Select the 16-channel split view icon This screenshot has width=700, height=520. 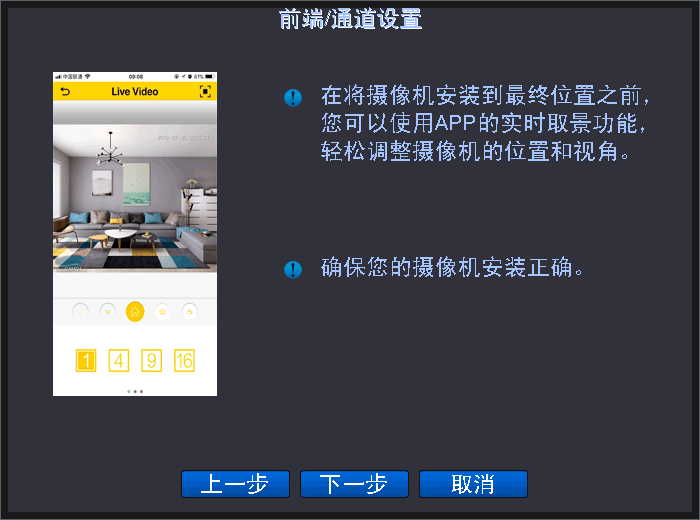(x=184, y=360)
